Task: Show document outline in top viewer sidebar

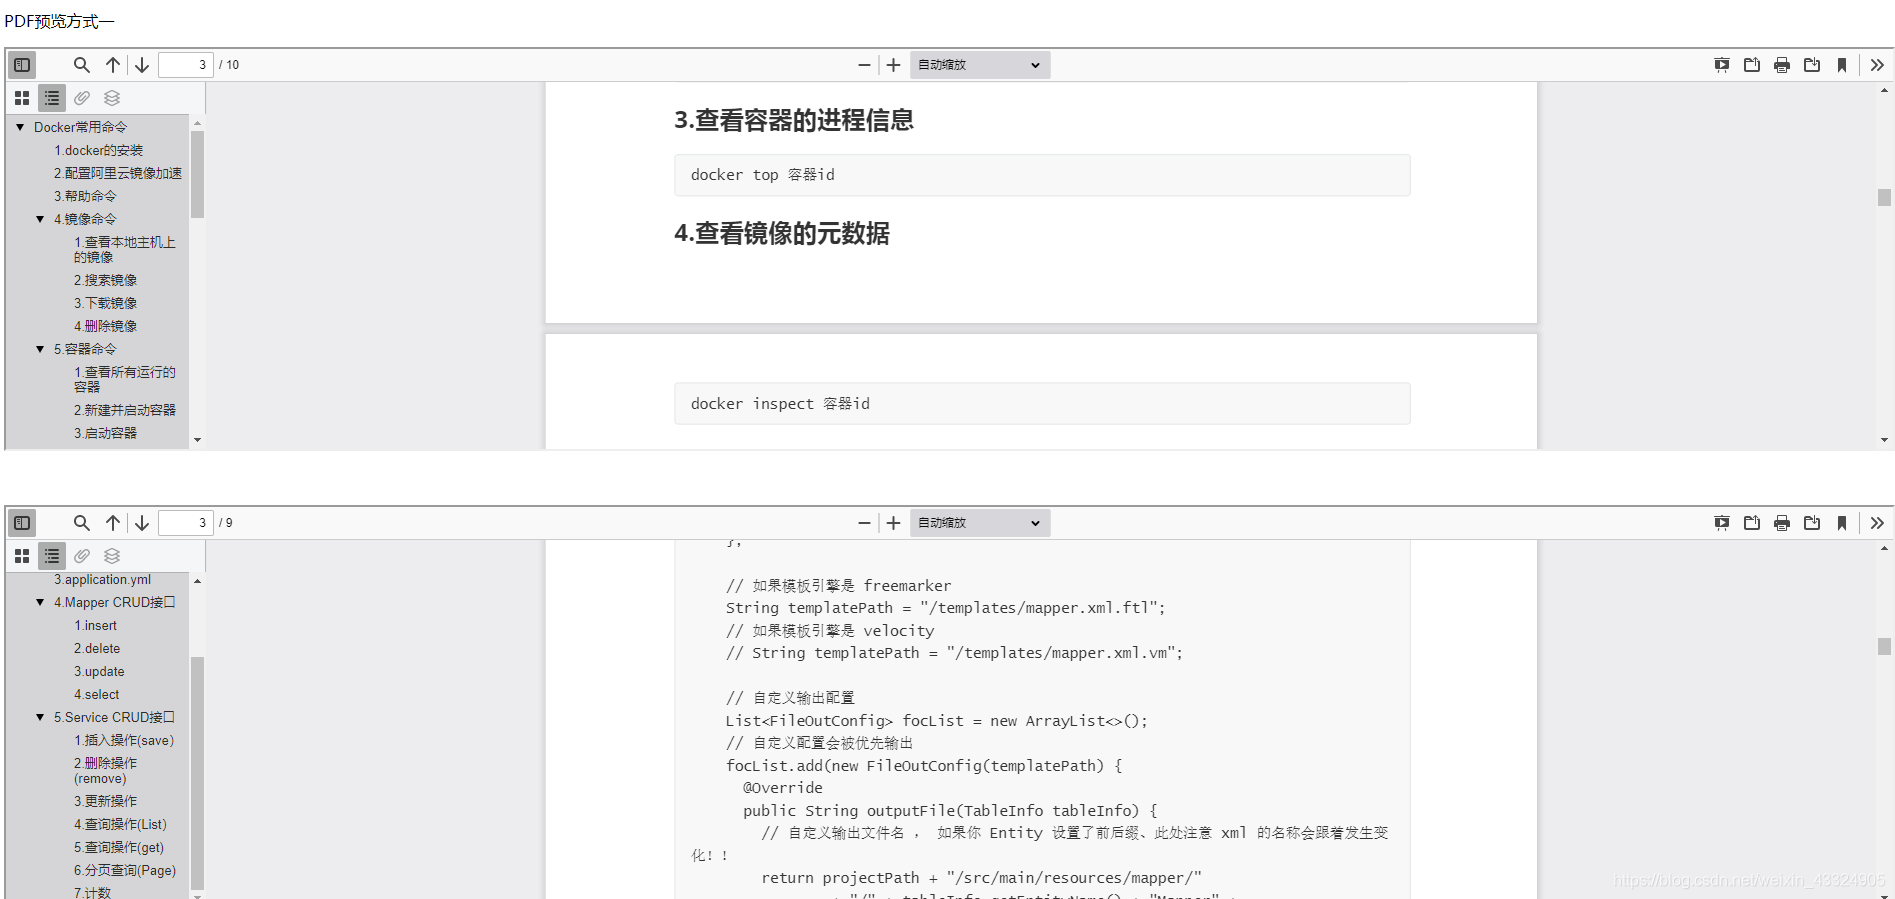Action: coord(52,98)
